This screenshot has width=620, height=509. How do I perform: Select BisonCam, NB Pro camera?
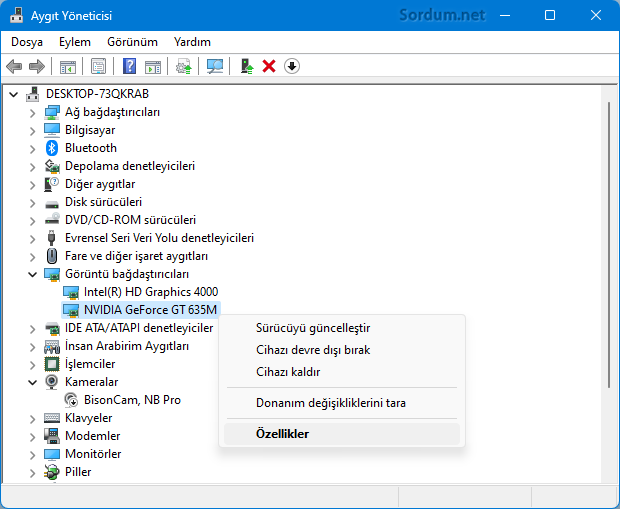(x=132, y=400)
